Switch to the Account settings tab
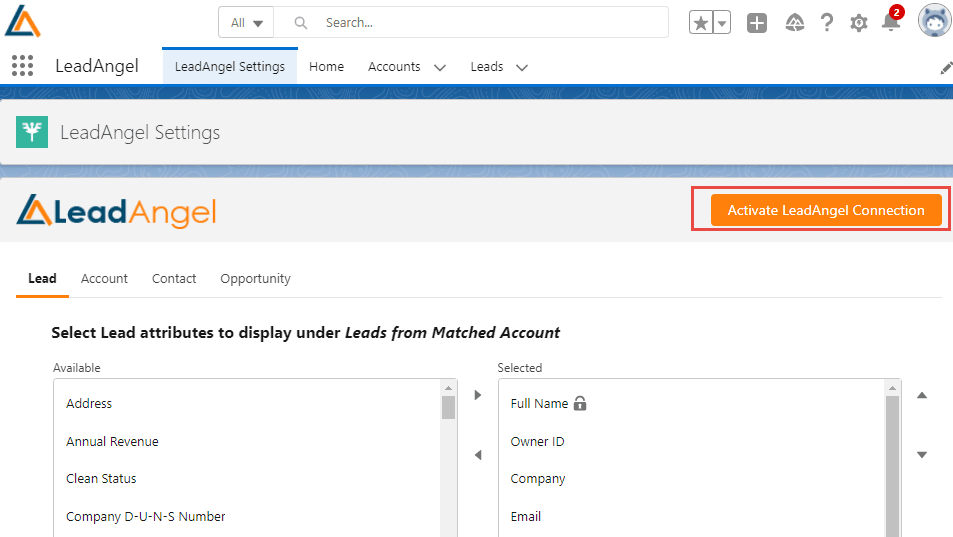953x537 pixels. [104, 278]
